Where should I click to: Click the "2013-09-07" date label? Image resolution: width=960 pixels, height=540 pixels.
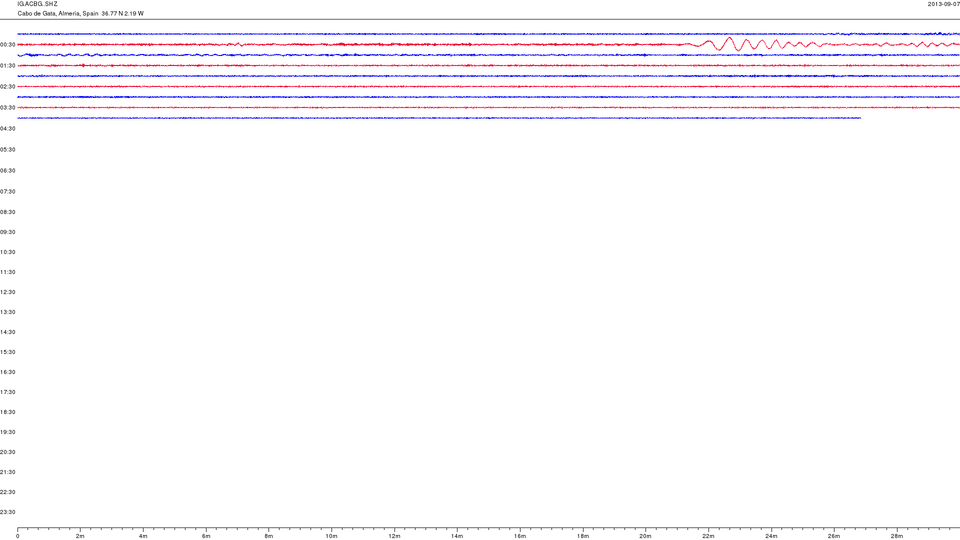(943, 4)
